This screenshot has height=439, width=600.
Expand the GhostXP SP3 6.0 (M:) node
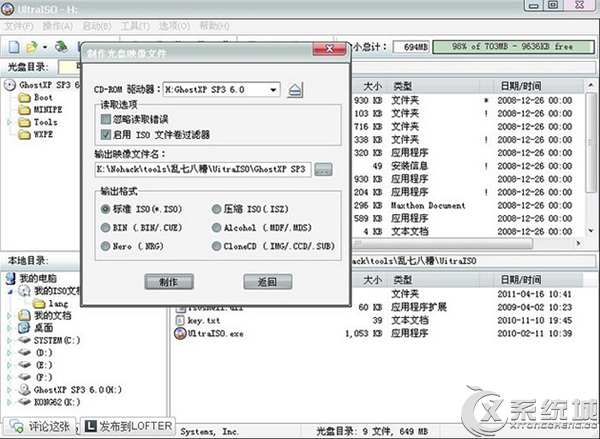click(10, 390)
